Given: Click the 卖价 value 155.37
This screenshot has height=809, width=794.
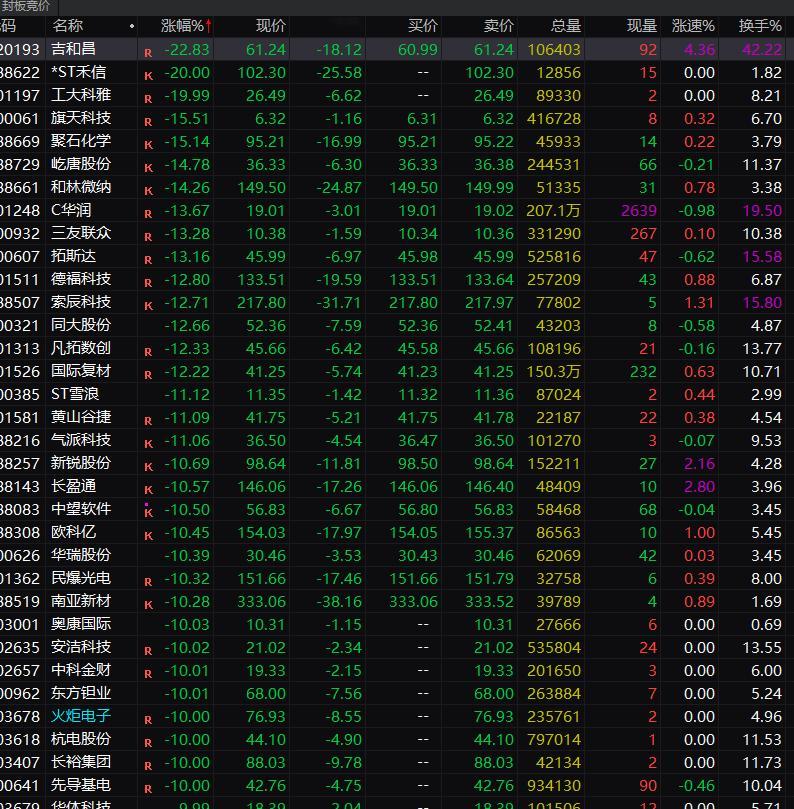Looking at the screenshot, I should click(x=490, y=532).
